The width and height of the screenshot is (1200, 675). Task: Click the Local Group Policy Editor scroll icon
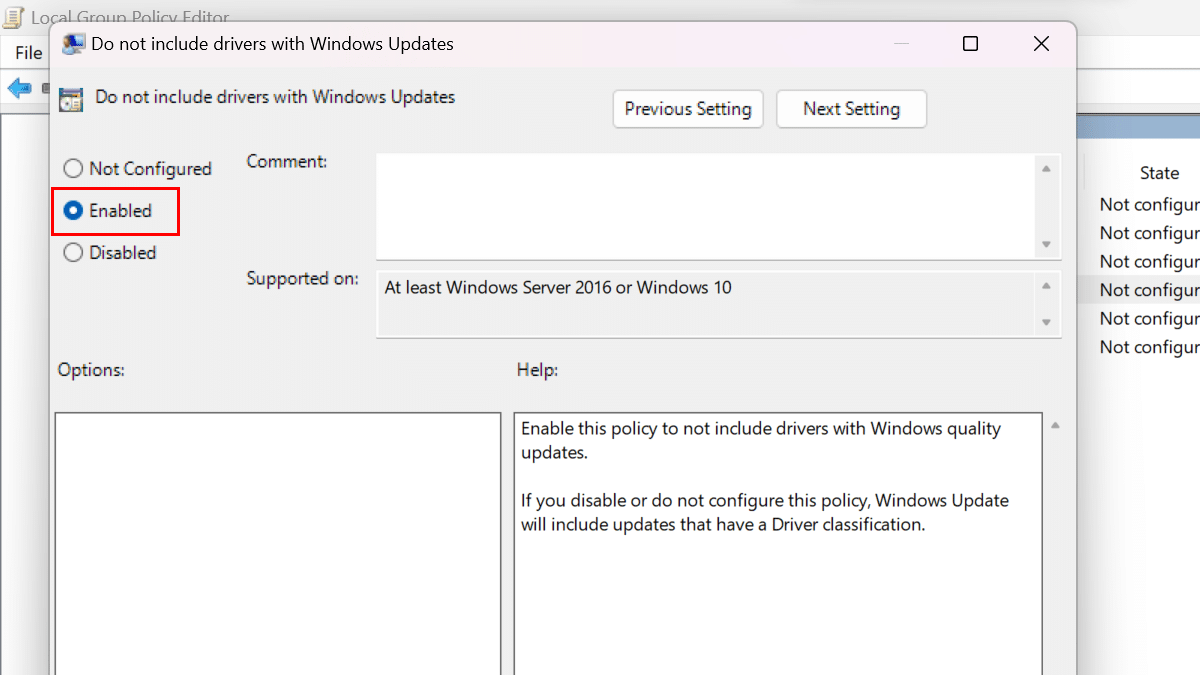[x=14, y=17]
